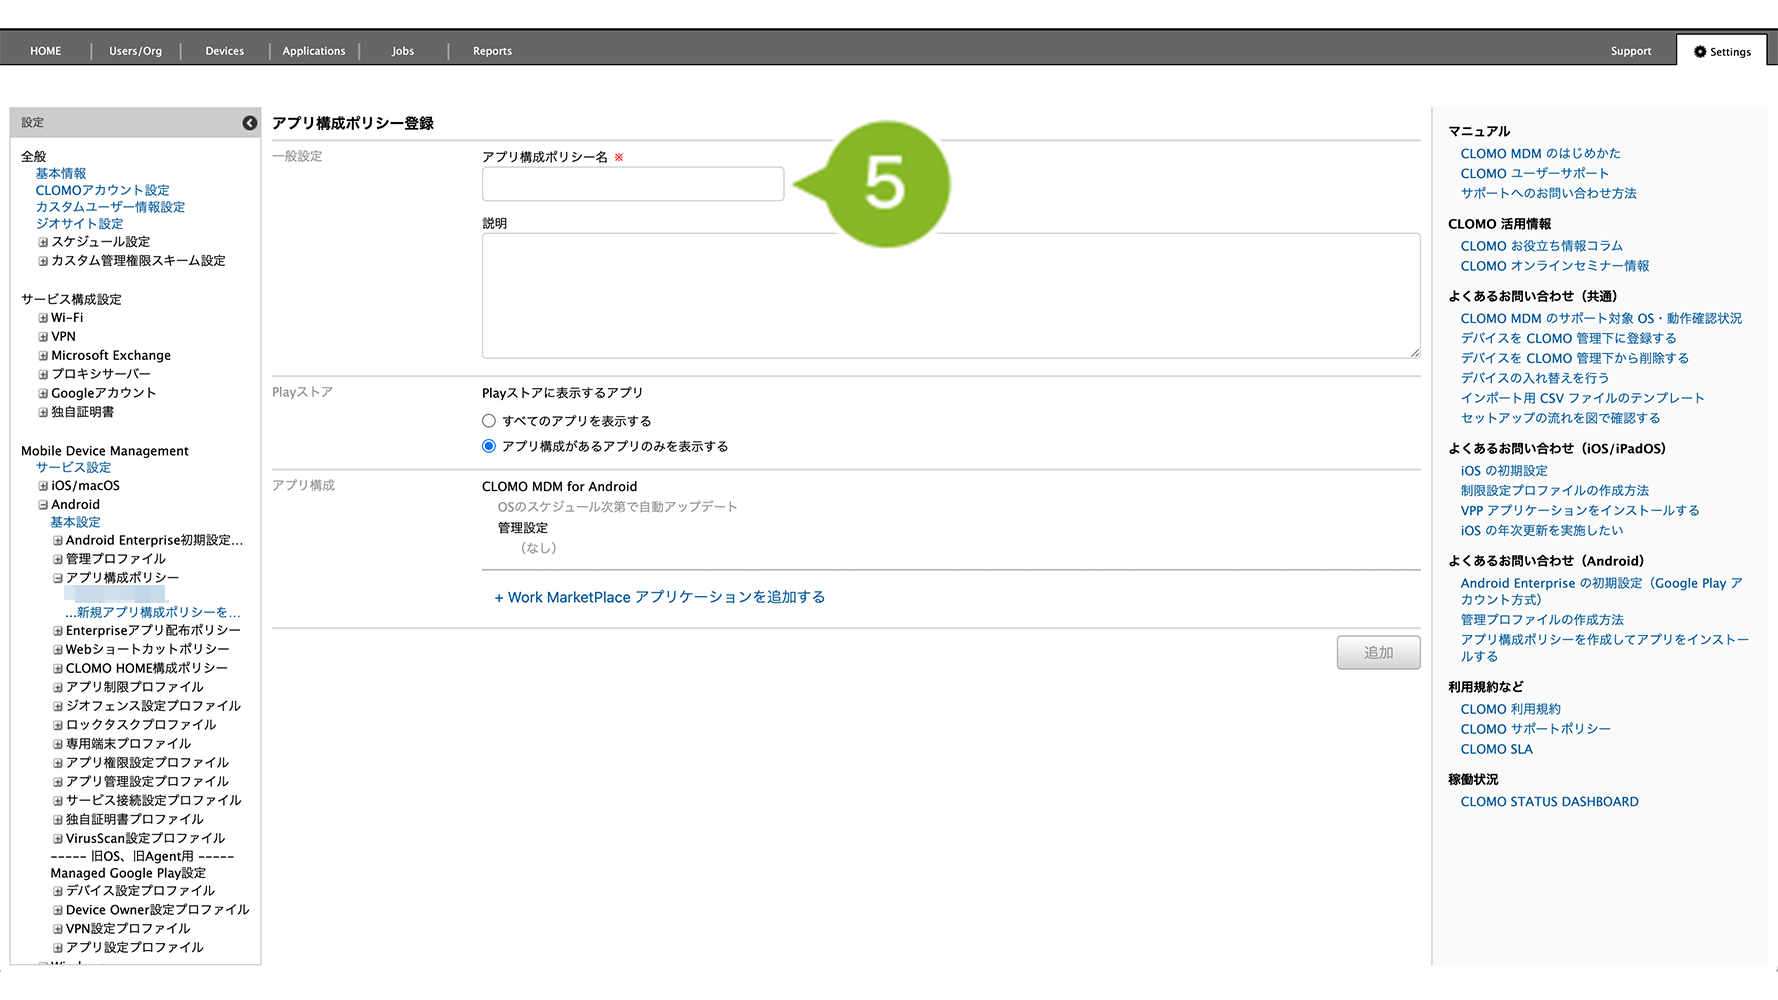Open CLOMO 利用規約 link
The height and width of the screenshot is (1000, 1778).
click(x=1511, y=709)
